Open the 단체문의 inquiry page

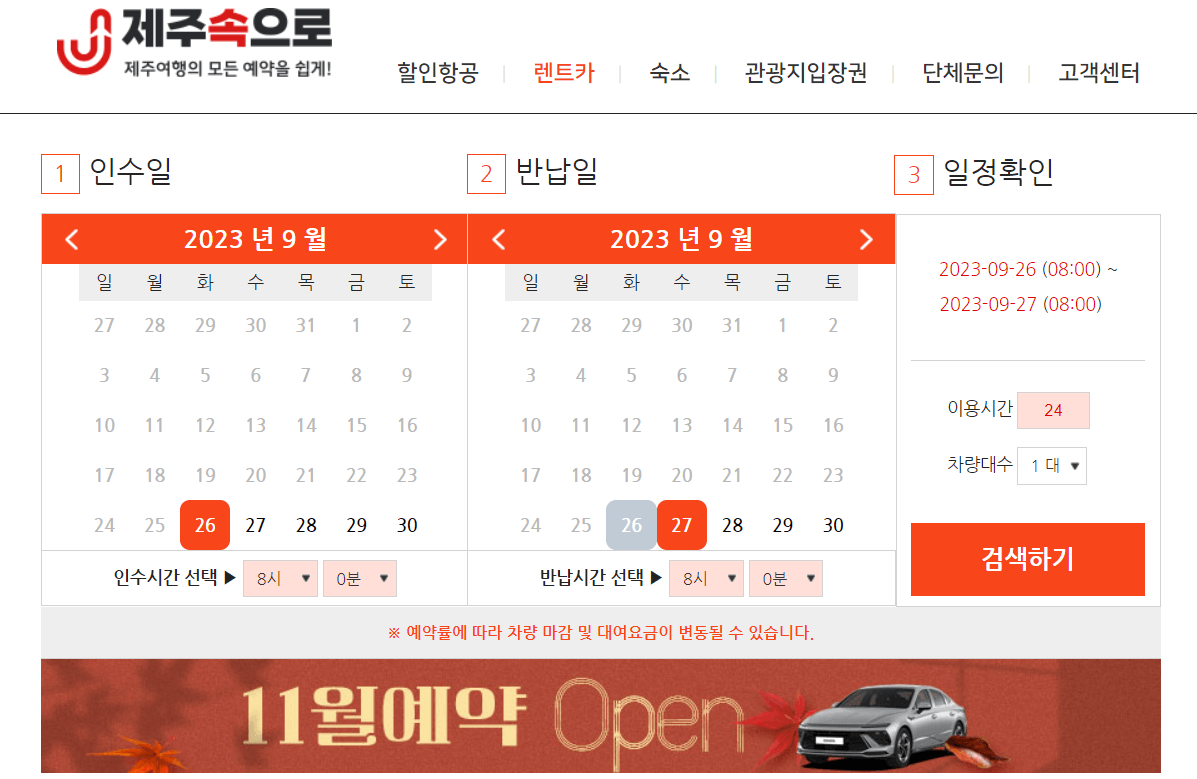pyautogui.click(x=962, y=73)
